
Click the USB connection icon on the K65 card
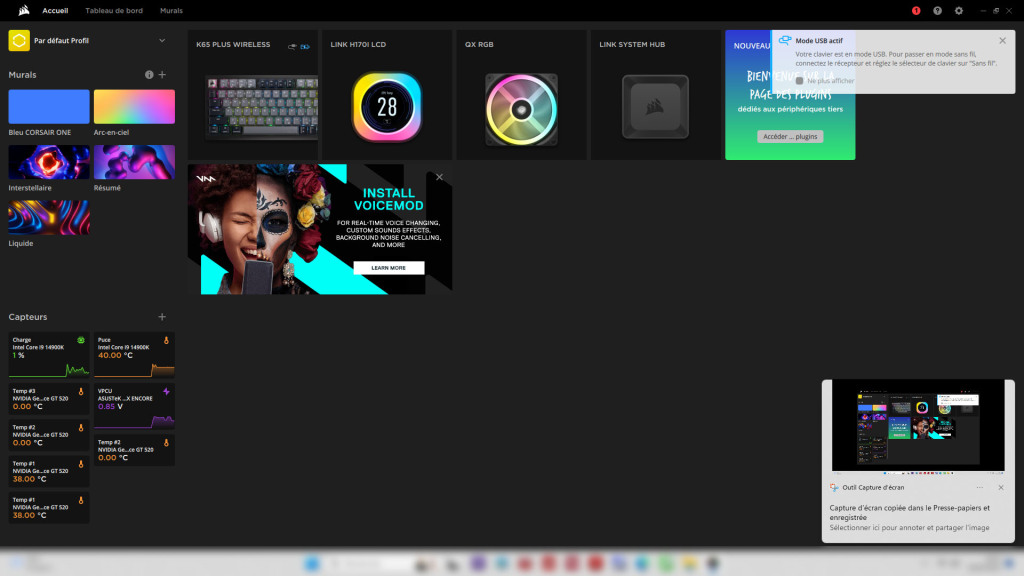tap(293, 46)
